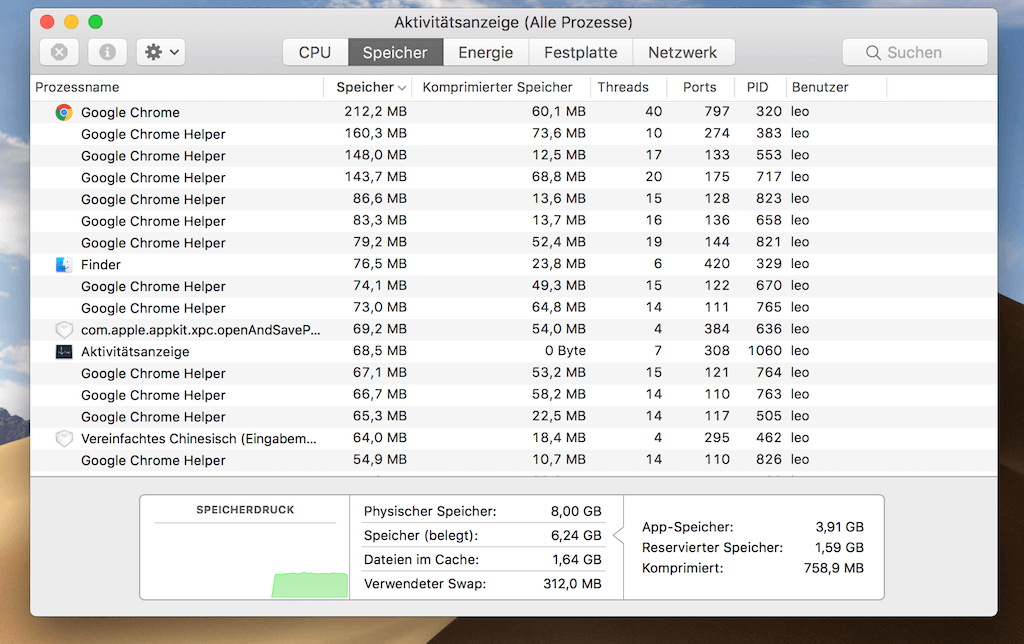Toggle sort order on Speicher column
The image size is (1024, 644).
pos(370,88)
